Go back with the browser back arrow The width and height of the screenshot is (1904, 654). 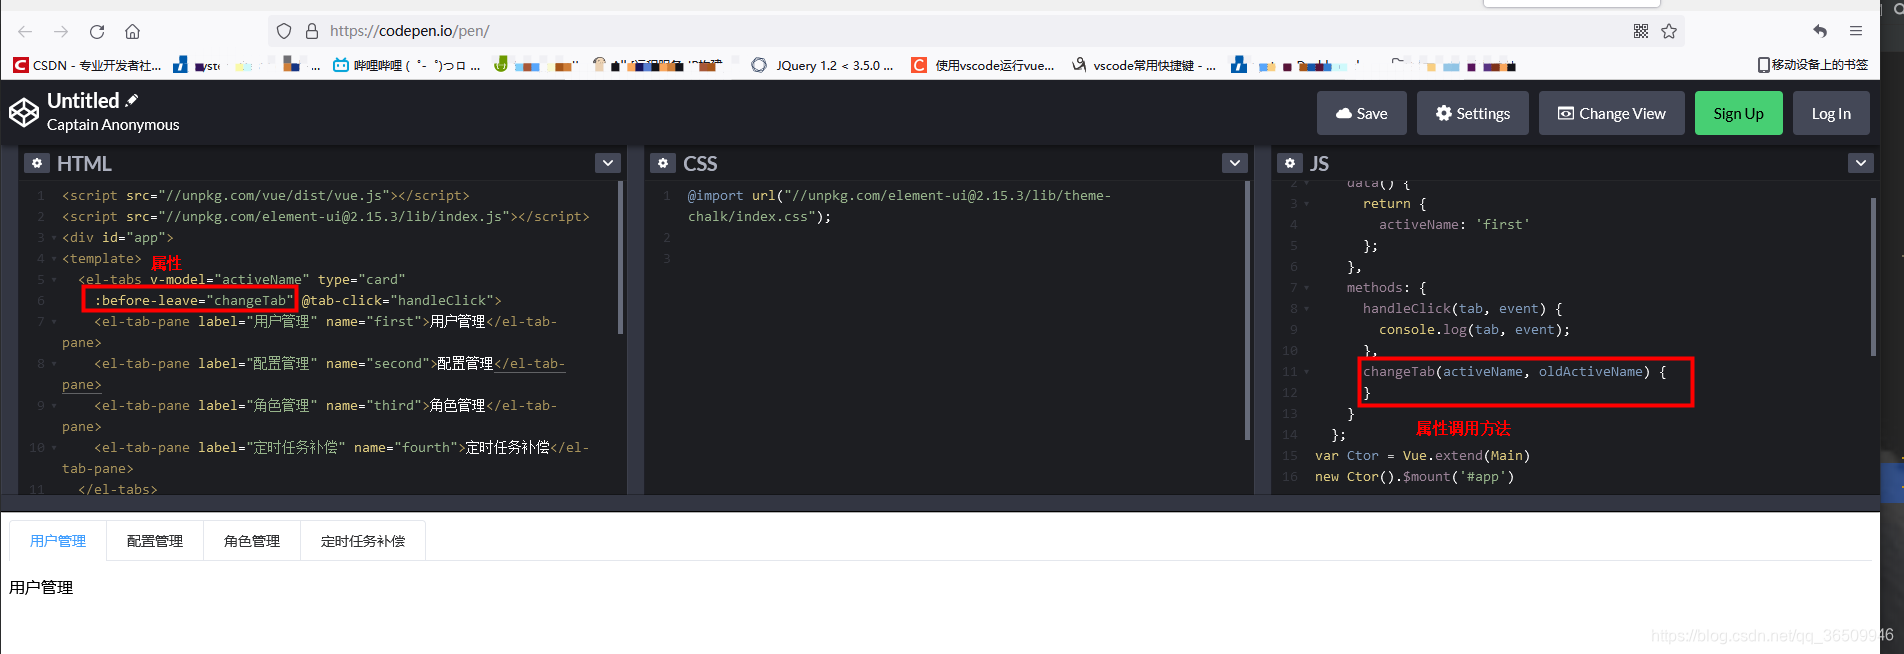(25, 31)
